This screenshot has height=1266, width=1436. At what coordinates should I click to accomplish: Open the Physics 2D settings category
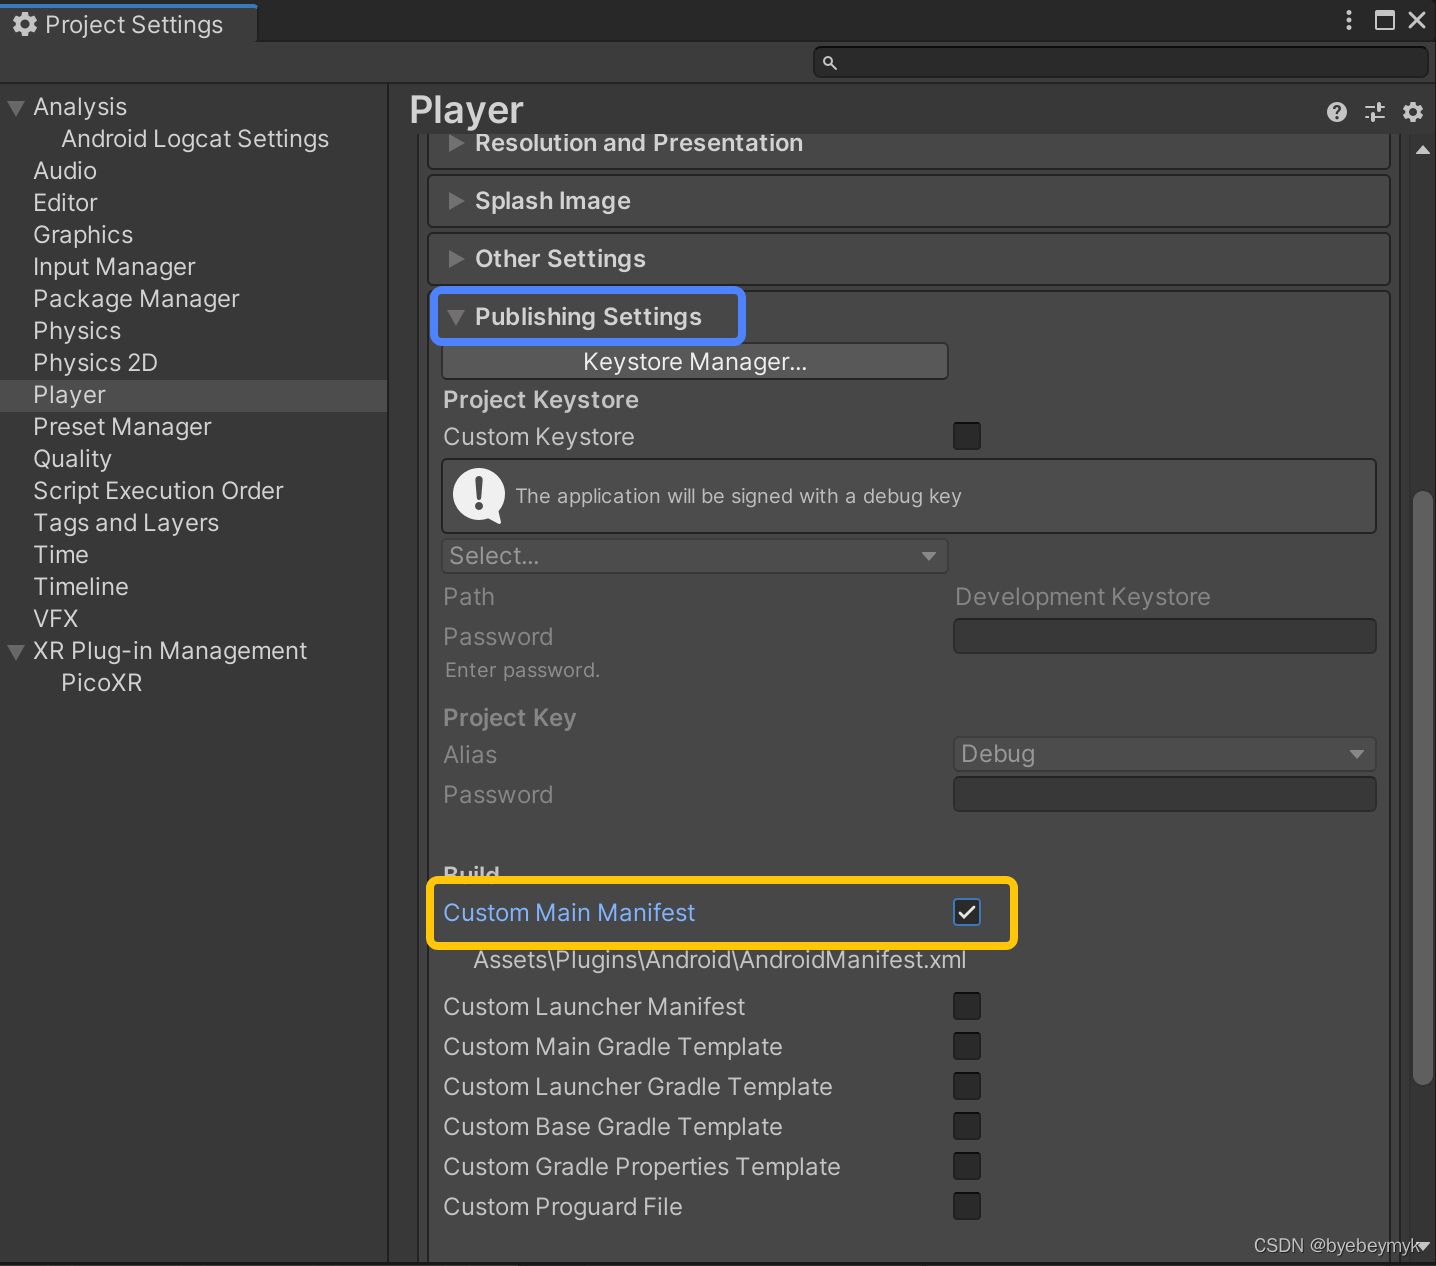(x=95, y=363)
